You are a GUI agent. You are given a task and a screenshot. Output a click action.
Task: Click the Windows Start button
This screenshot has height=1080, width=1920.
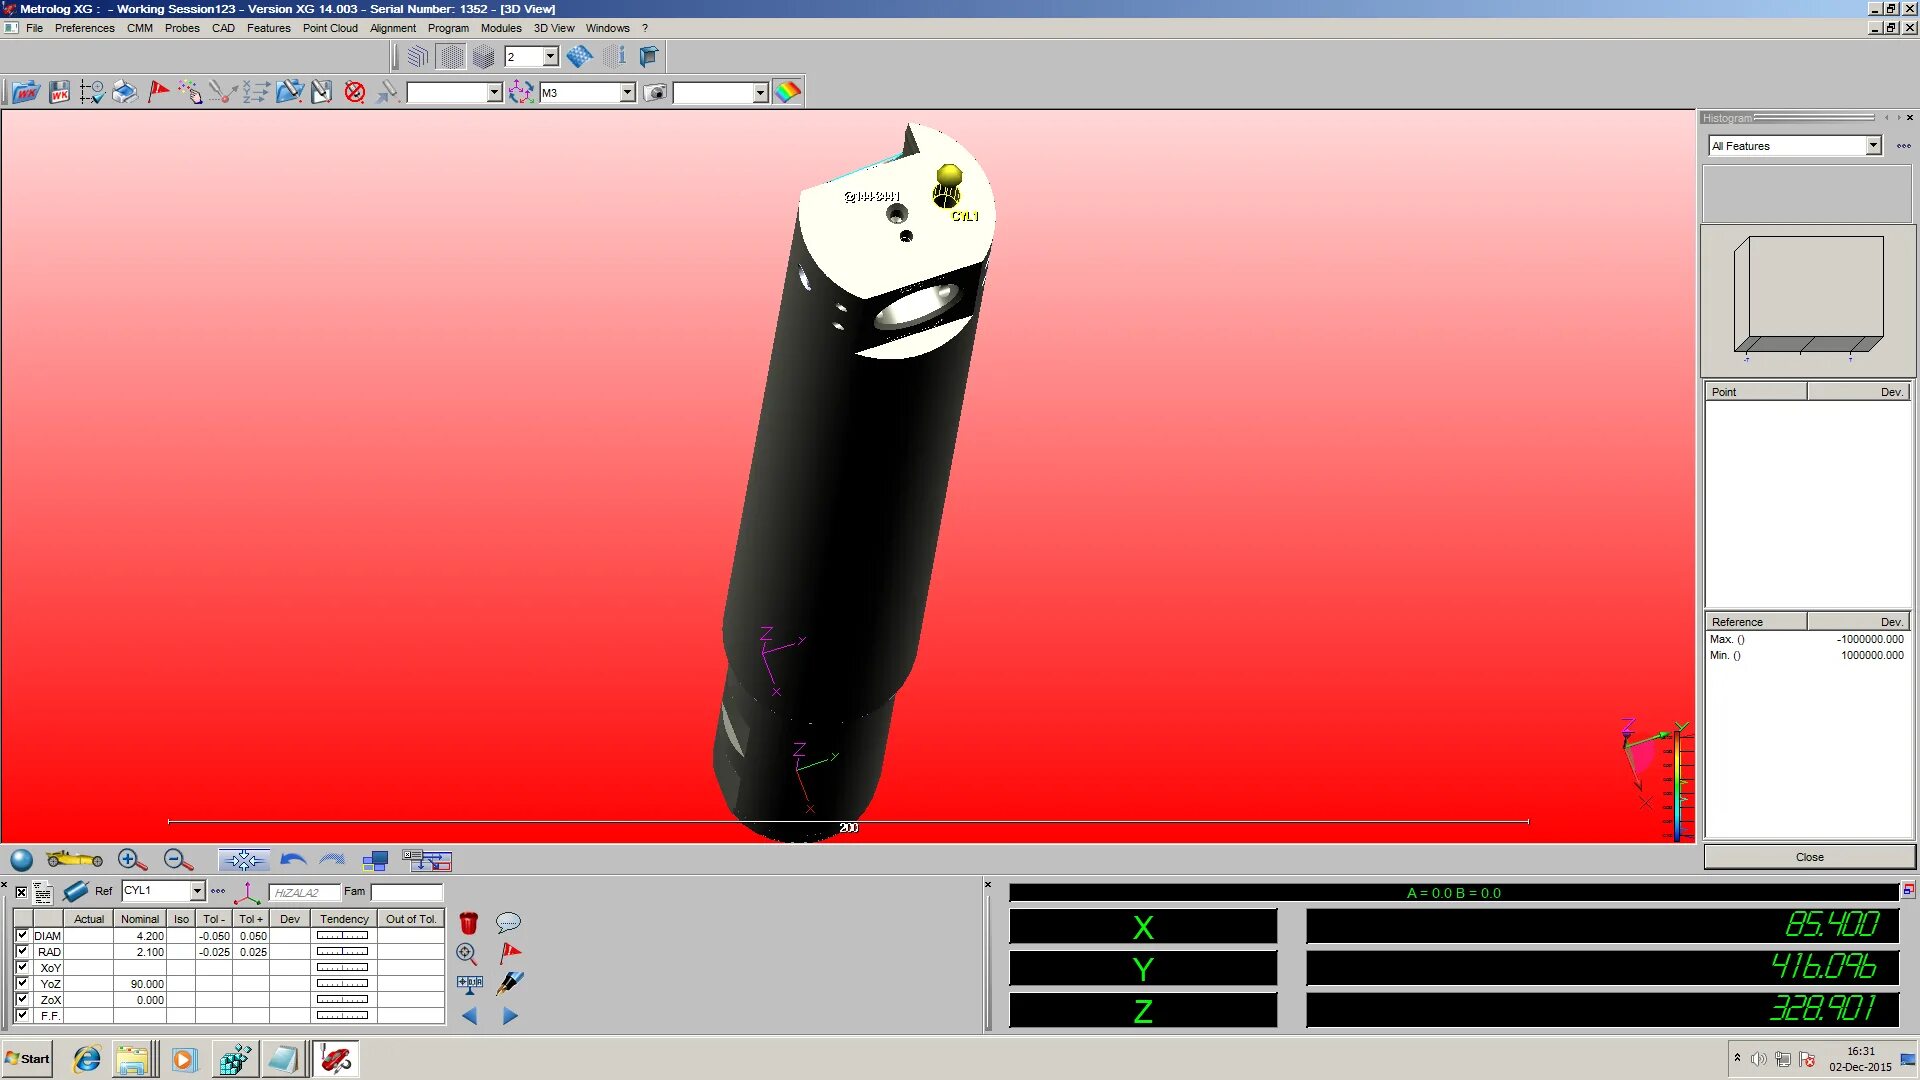click(27, 1058)
